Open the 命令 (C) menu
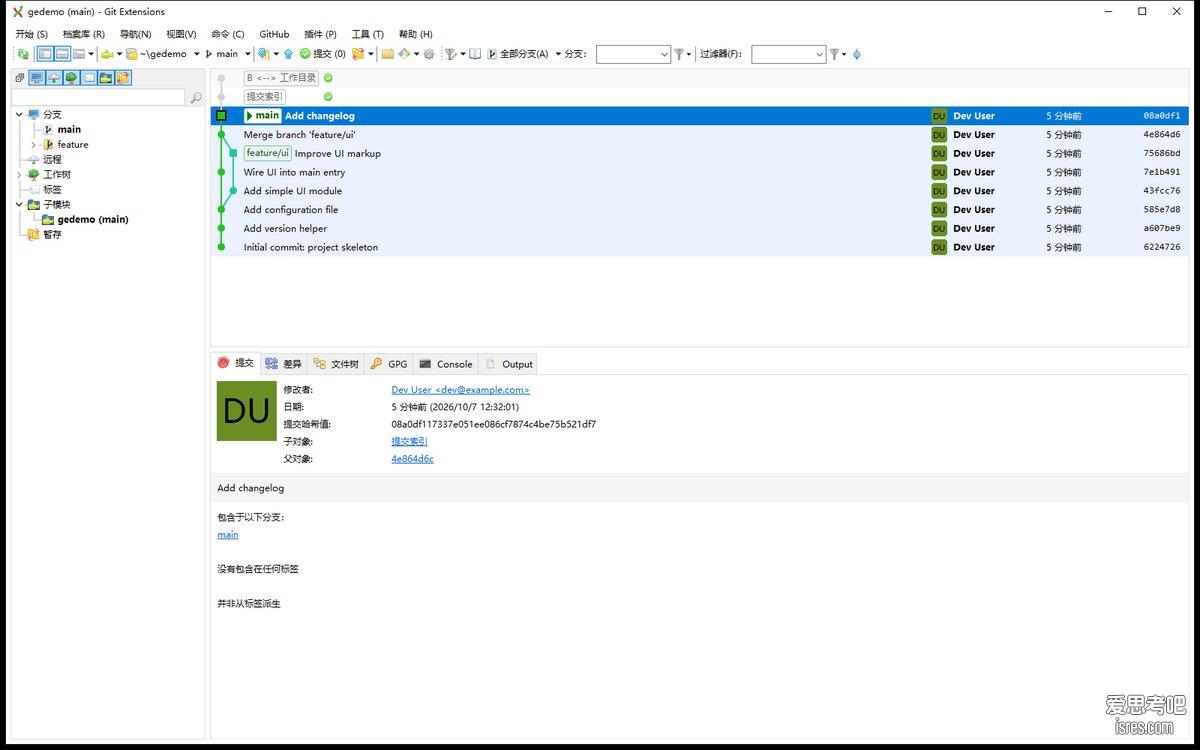The width and height of the screenshot is (1200, 750). (228, 34)
